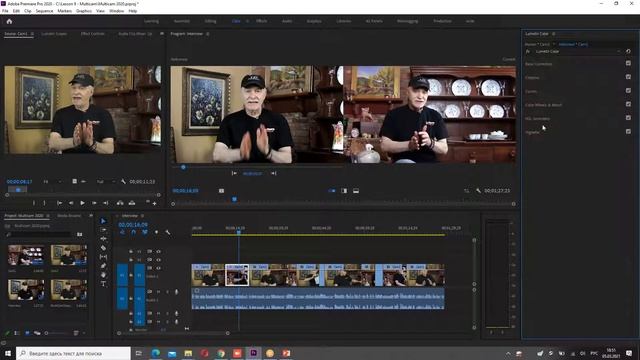Switch comparison view to vertical split
Screen dimensions: 640x360
pos(344,191)
